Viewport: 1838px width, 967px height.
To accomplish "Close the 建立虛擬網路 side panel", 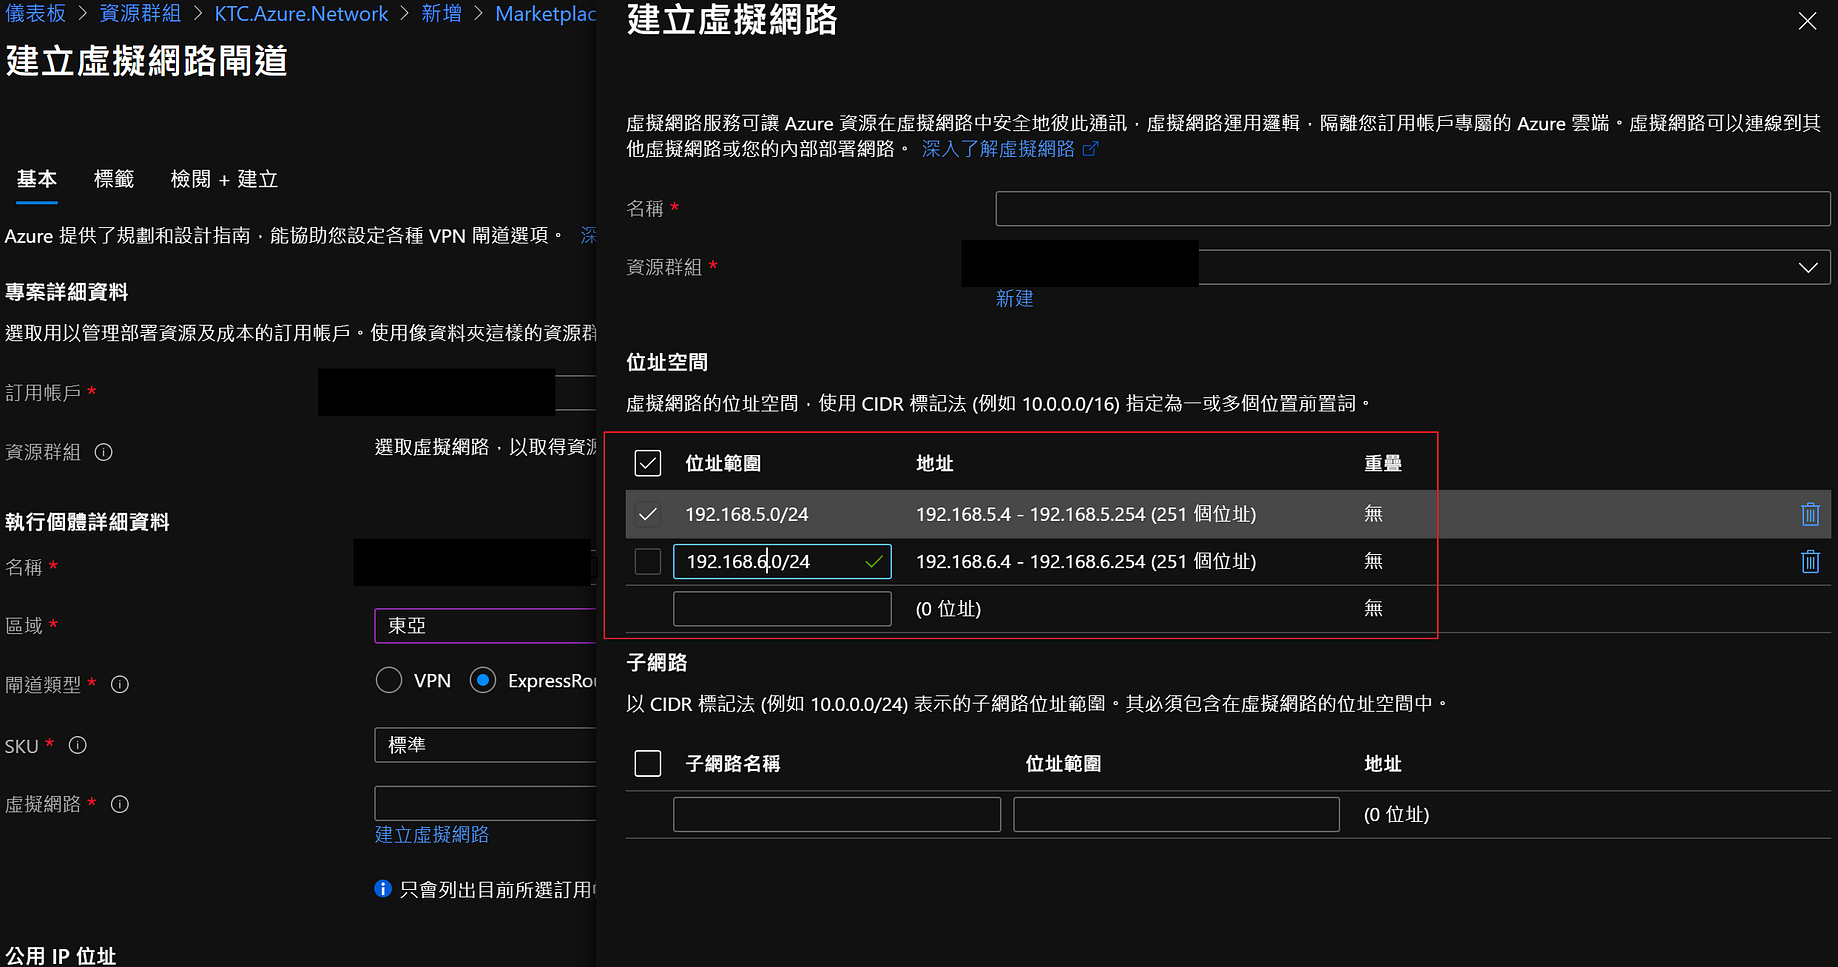I will [x=1807, y=20].
